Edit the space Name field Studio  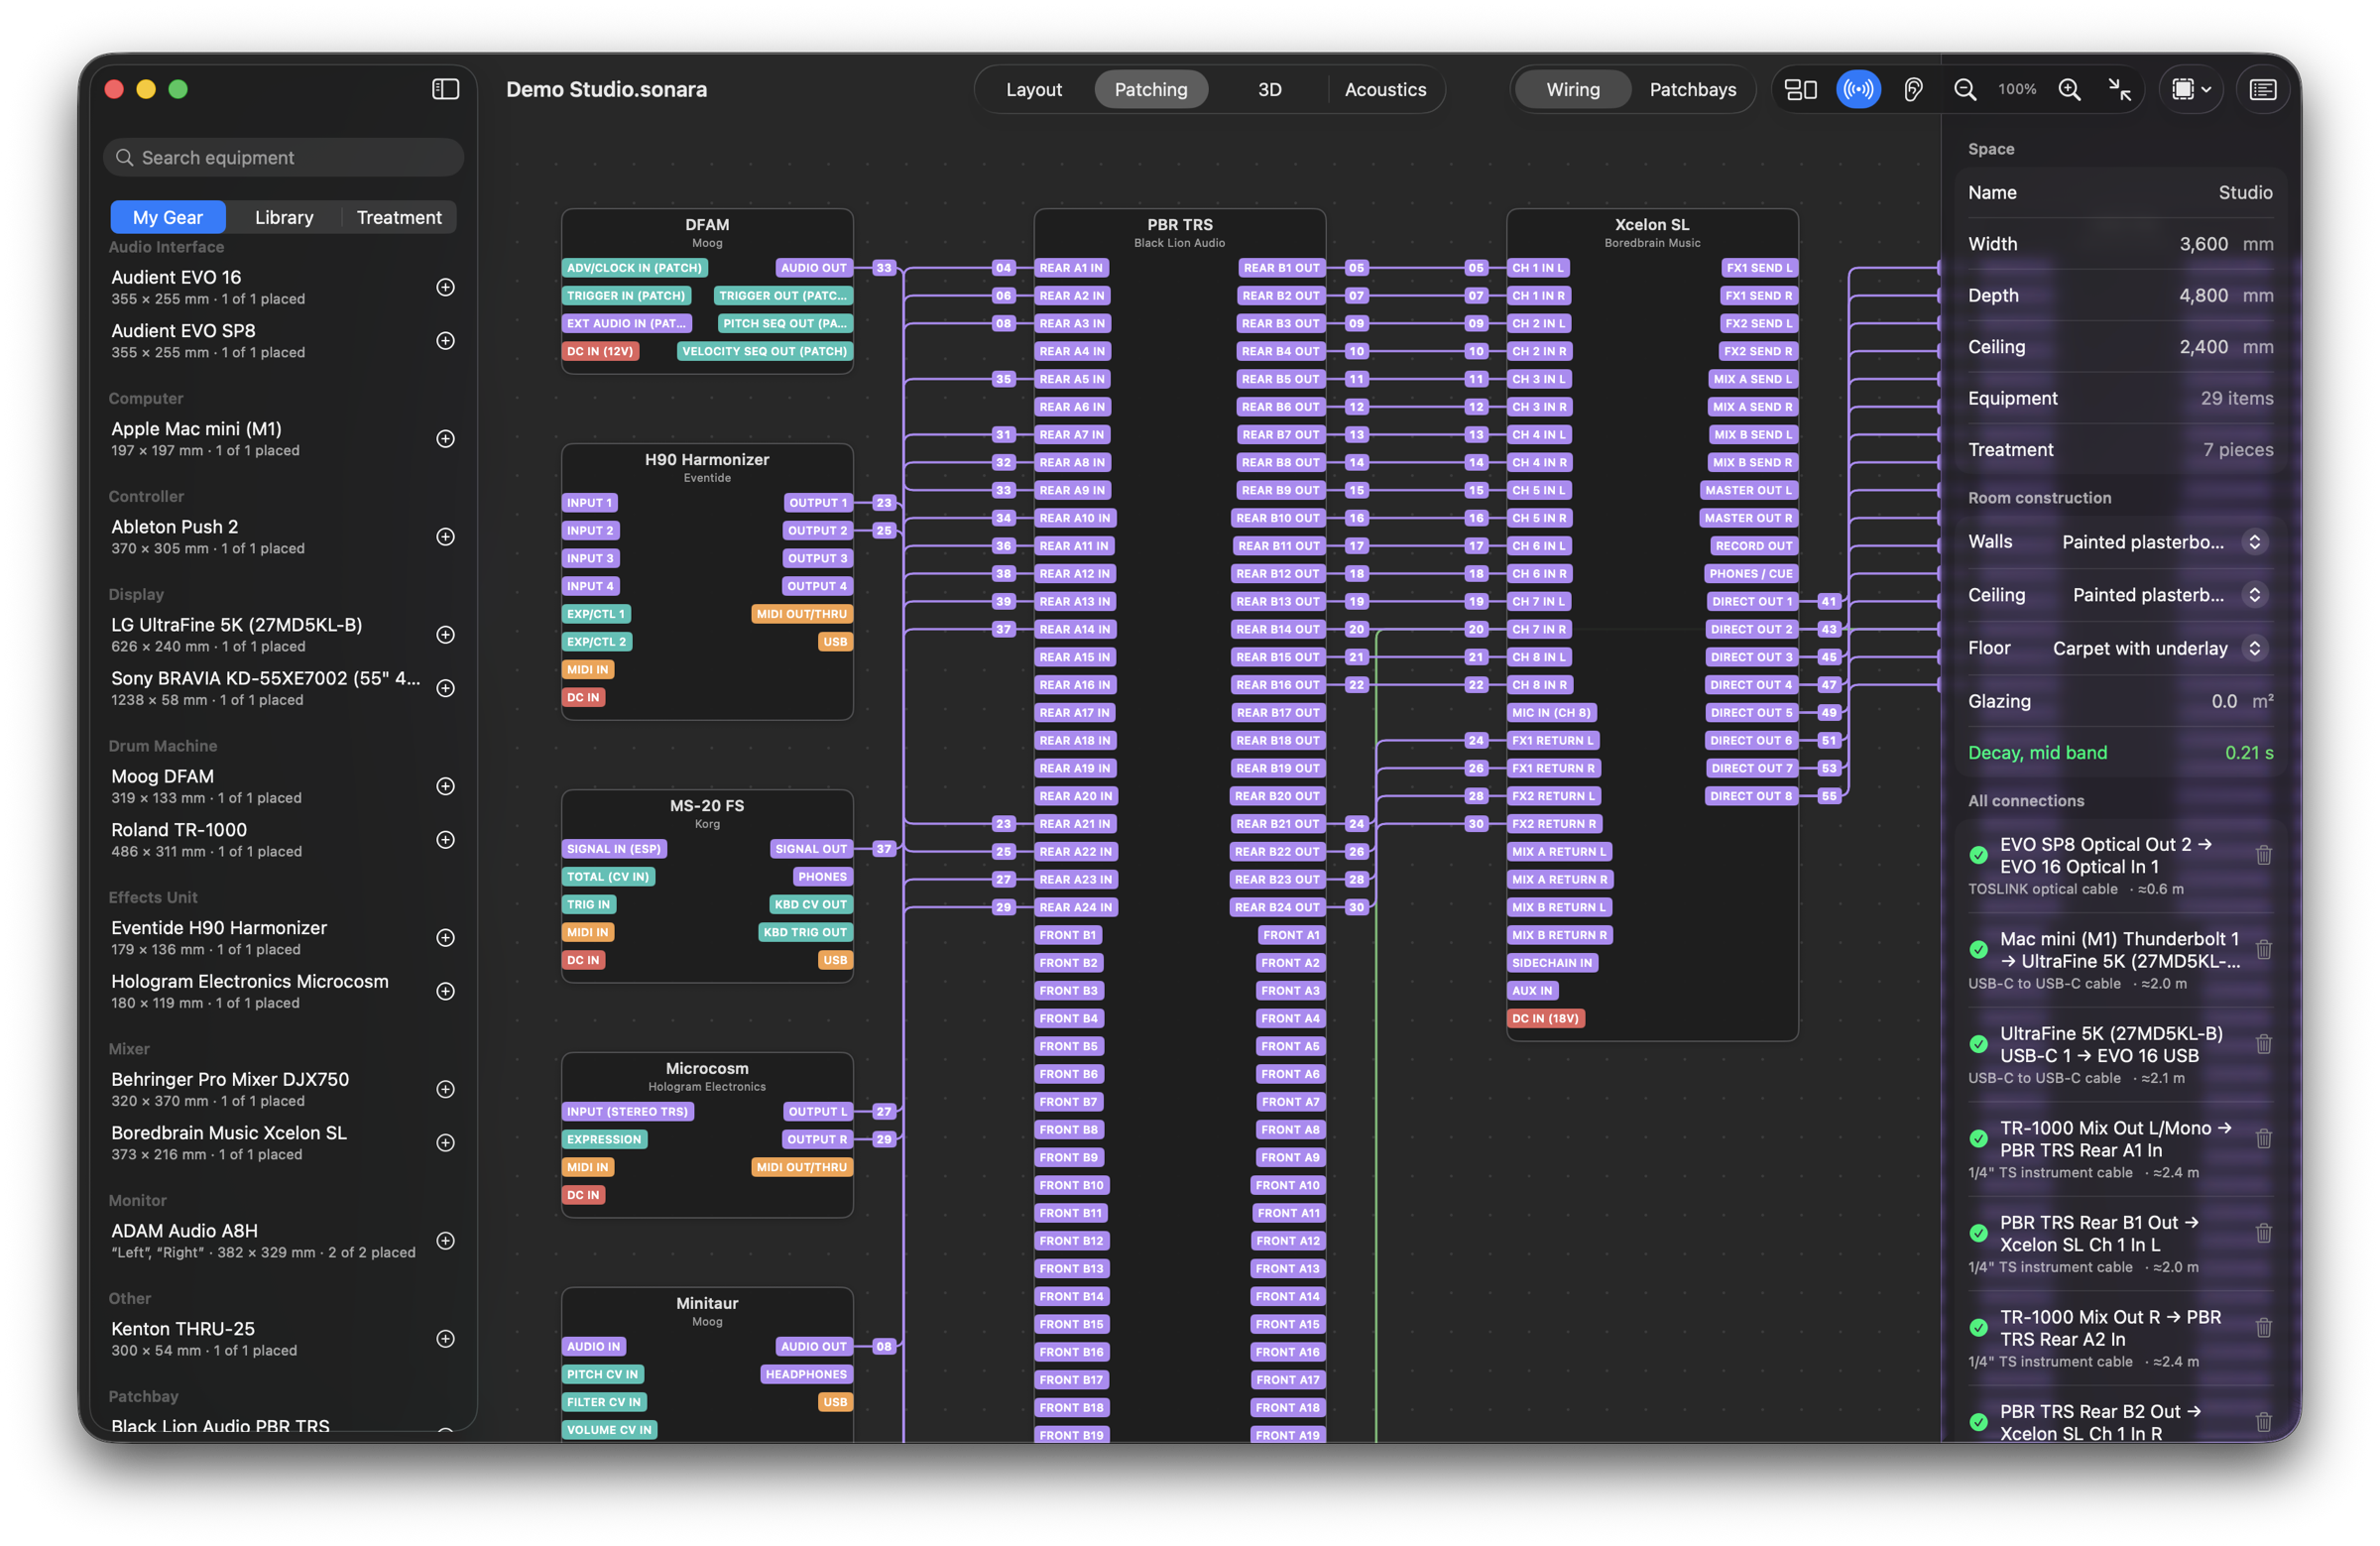click(x=2245, y=193)
